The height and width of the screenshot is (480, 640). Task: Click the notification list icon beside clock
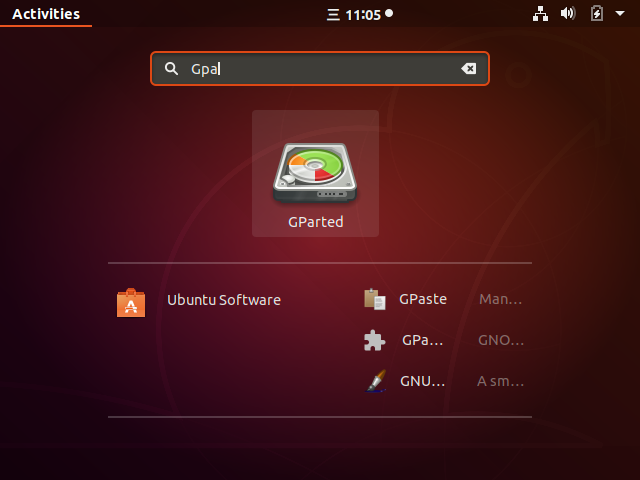pyautogui.click(x=333, y=15)
